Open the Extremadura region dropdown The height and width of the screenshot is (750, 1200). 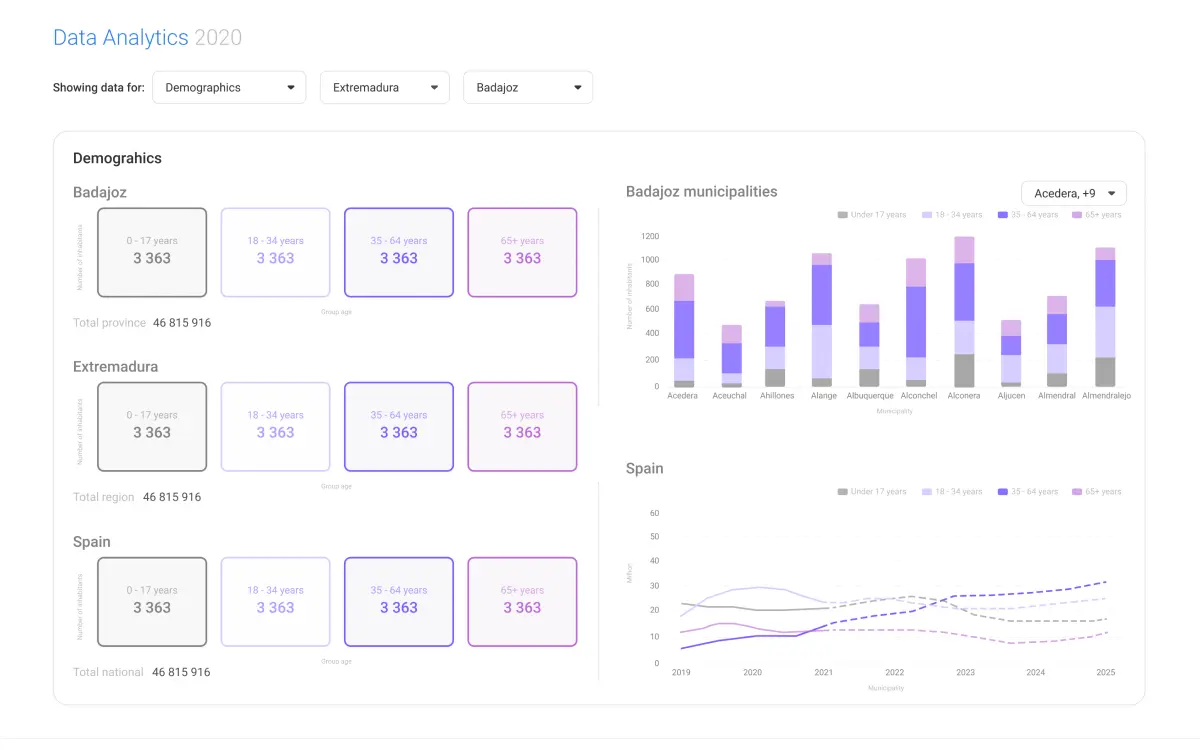click(385, 87)
